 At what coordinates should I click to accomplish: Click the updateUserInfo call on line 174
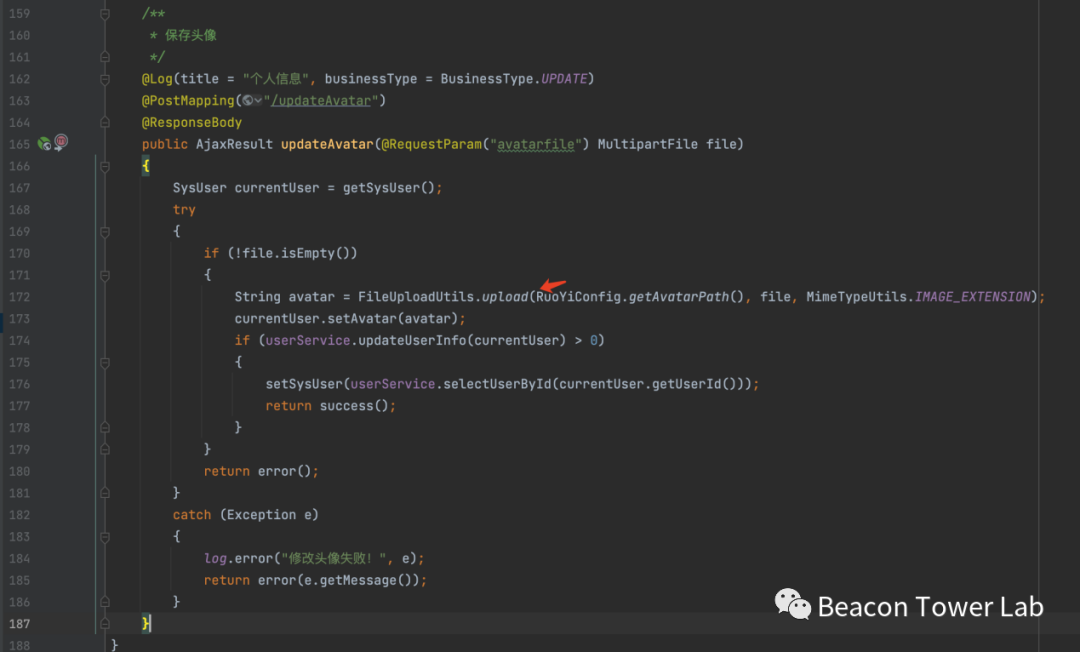point(413,340)
